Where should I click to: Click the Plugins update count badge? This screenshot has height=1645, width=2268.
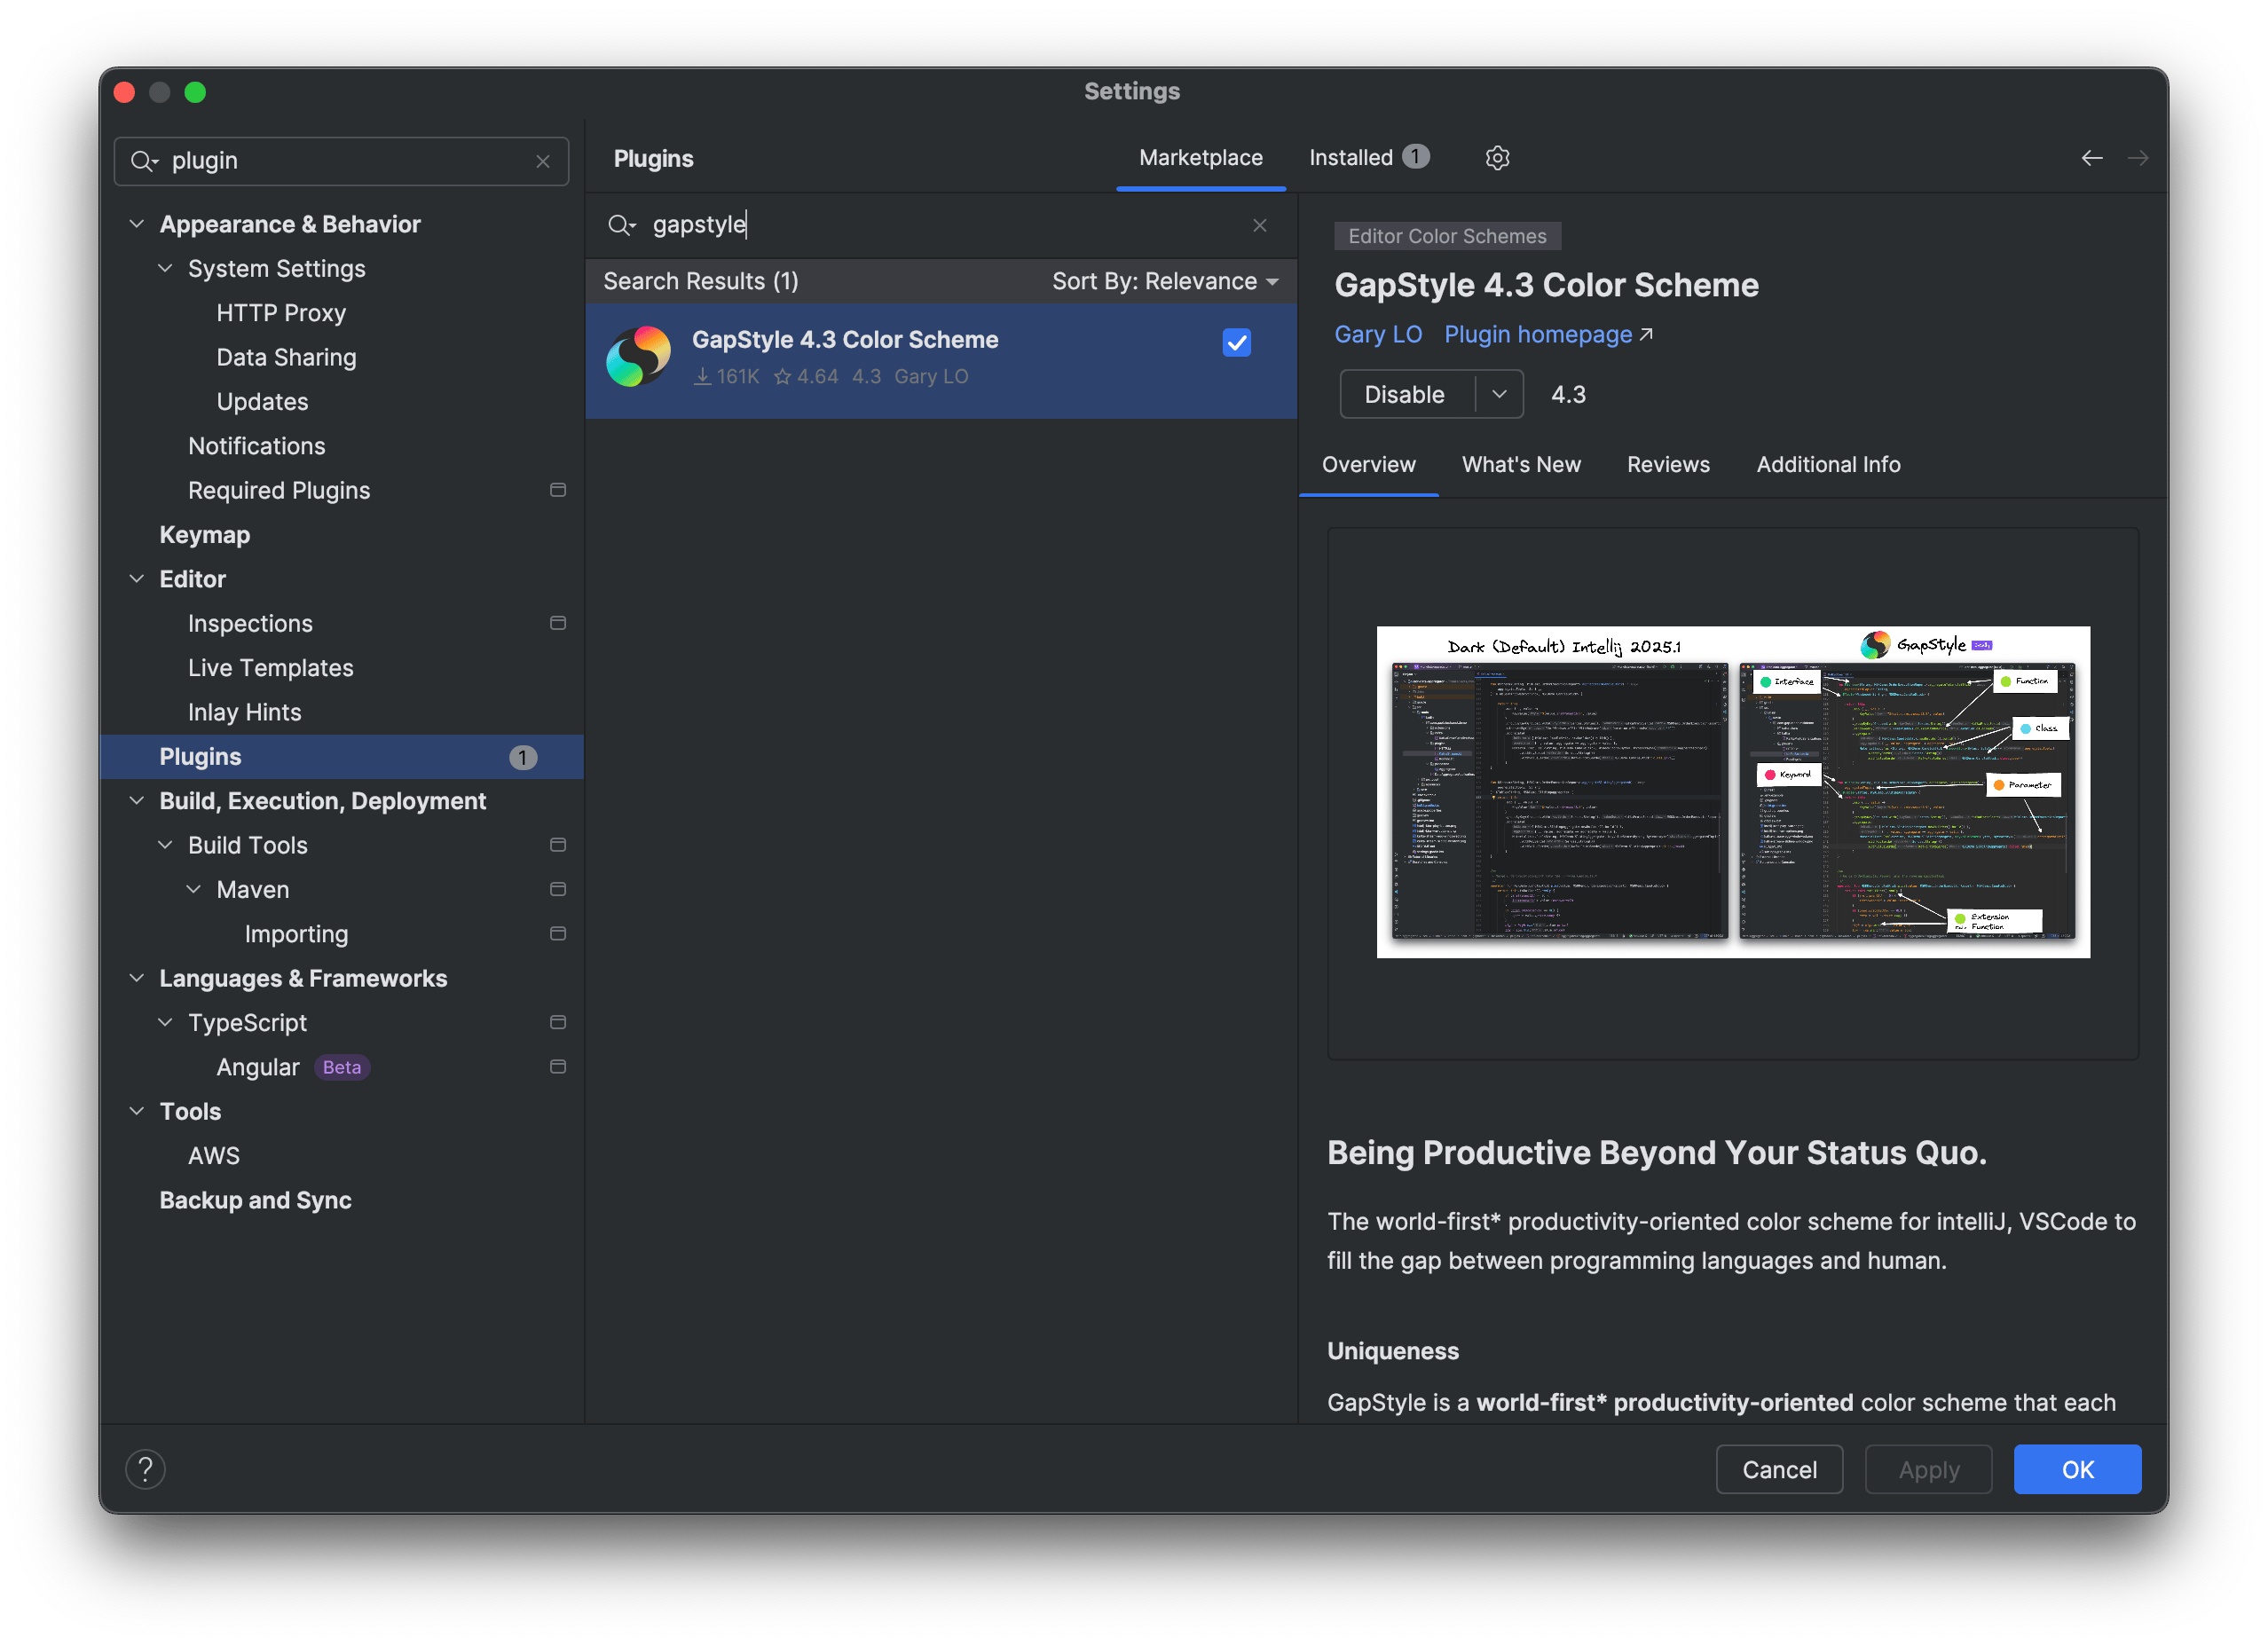click(x=522, y=757)
